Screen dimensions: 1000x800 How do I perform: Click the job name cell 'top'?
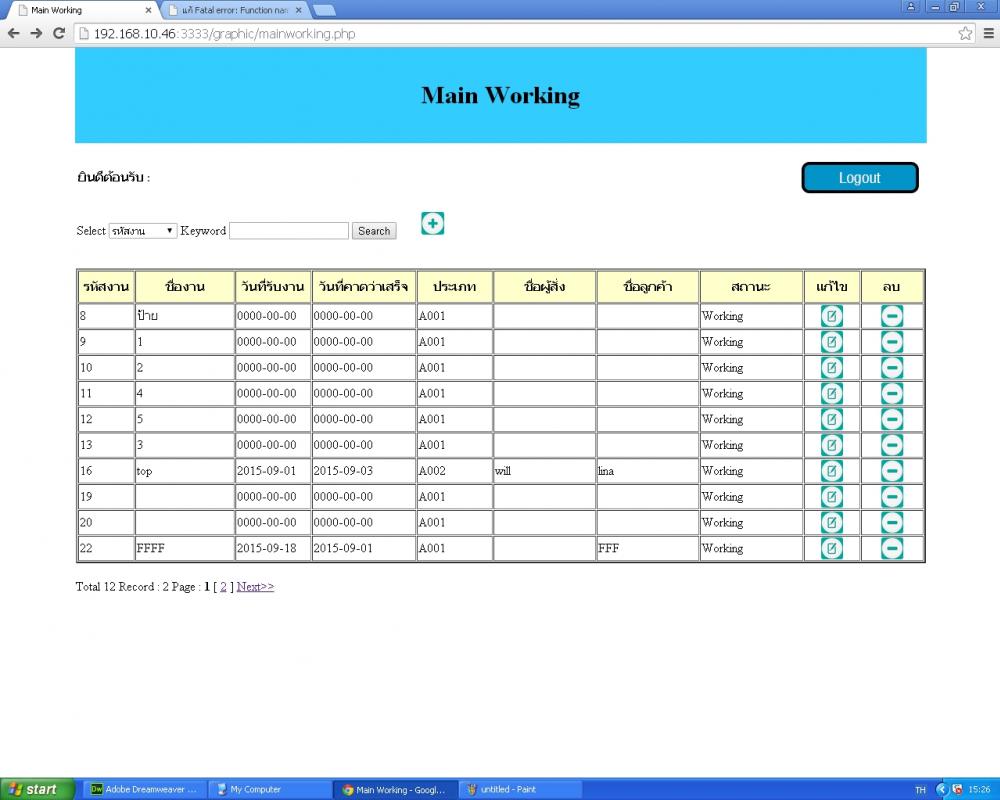[x=185, y=471]
